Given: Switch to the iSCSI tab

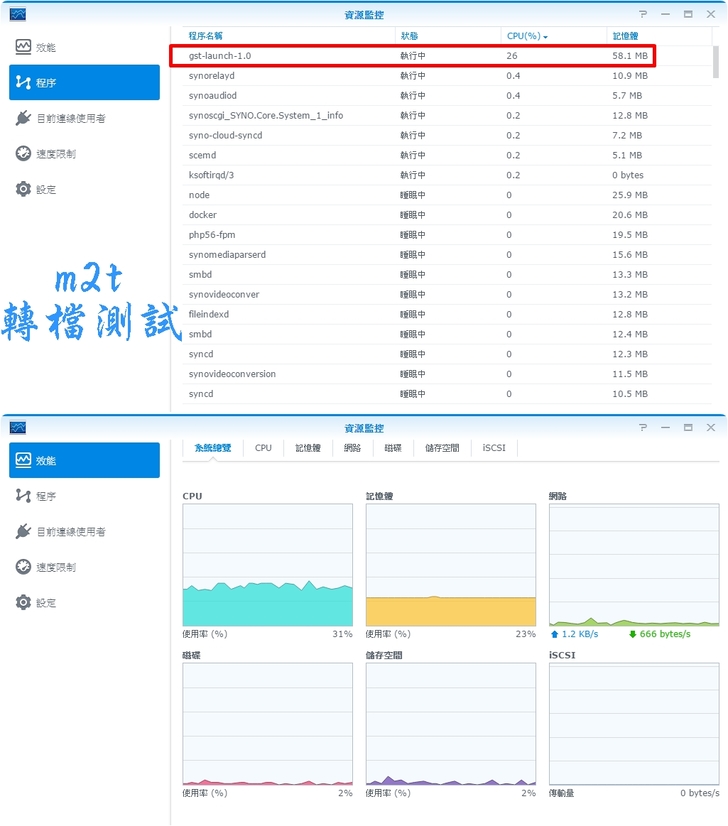Looking at the screenshot, I should coord(494,448).
